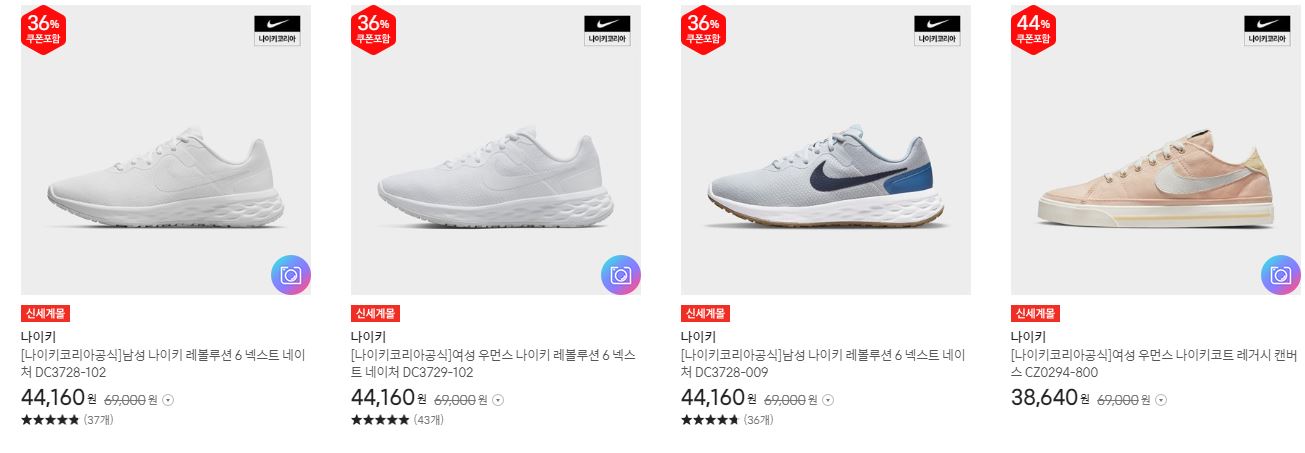Click camera search icon on first white shoe
Viewport: 1305px width, 453px height.
[x=291, y=275]
